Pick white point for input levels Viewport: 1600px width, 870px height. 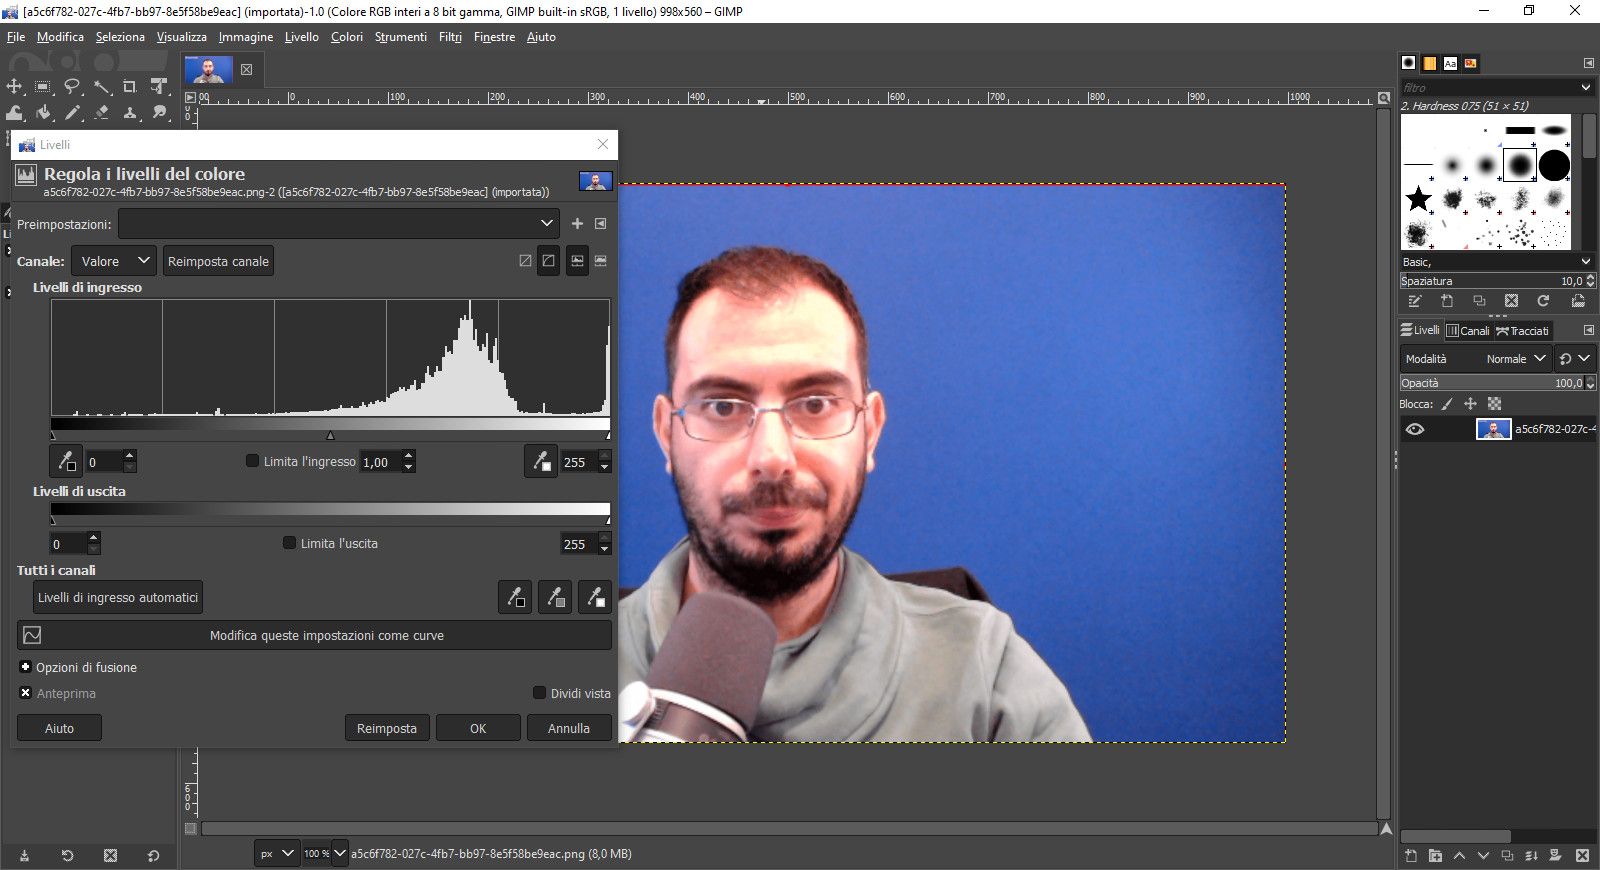[541, 461]
